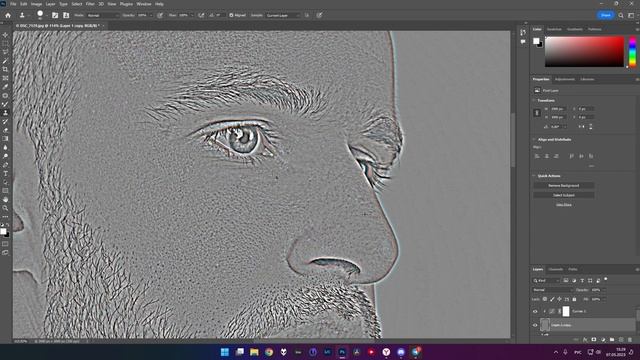
Task: Create a new layer group
Action: [x=612, y=340]
